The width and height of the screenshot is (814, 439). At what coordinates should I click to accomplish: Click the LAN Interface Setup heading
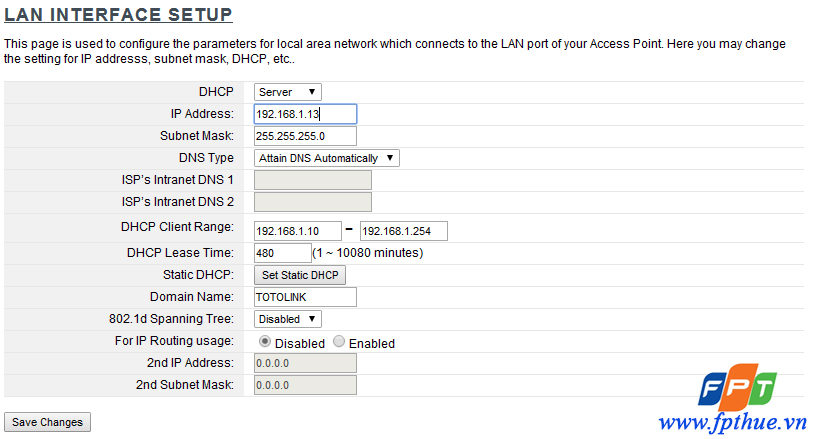click(119, 15)
